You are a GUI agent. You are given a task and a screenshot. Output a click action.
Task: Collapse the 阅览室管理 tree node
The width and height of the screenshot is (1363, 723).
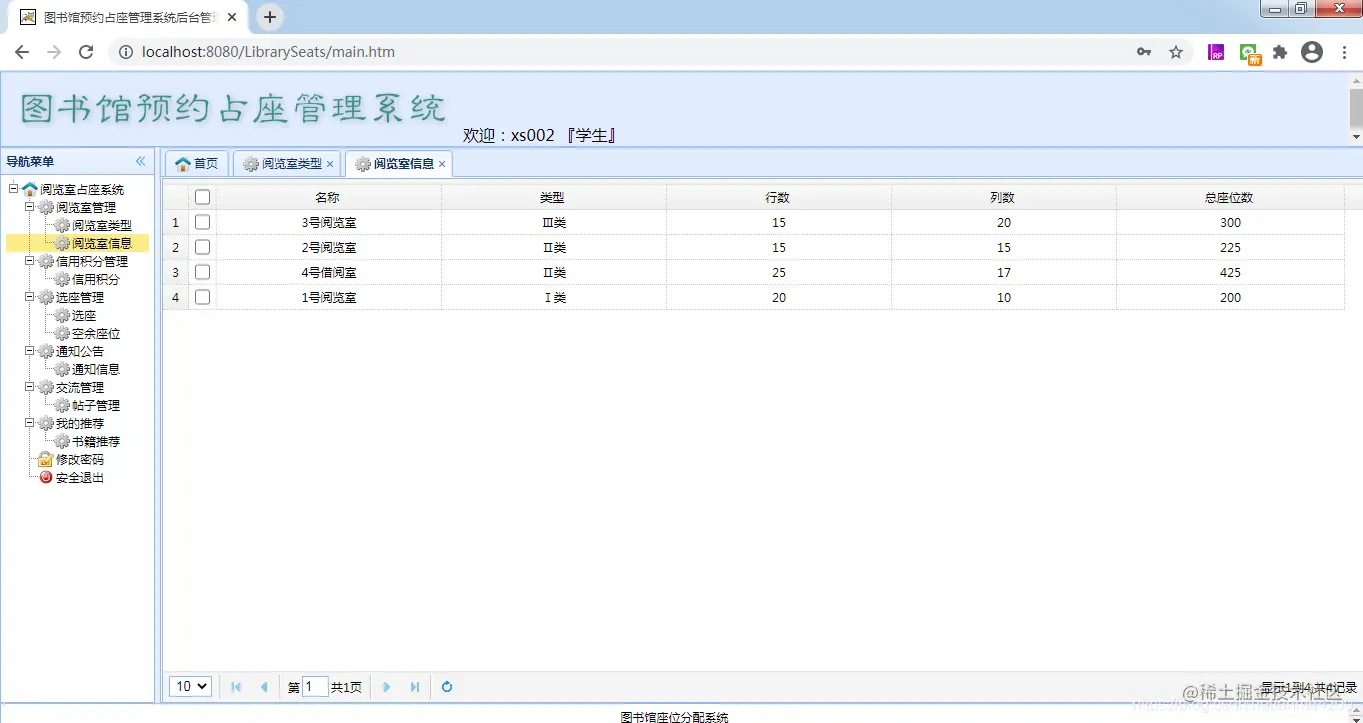30,207
